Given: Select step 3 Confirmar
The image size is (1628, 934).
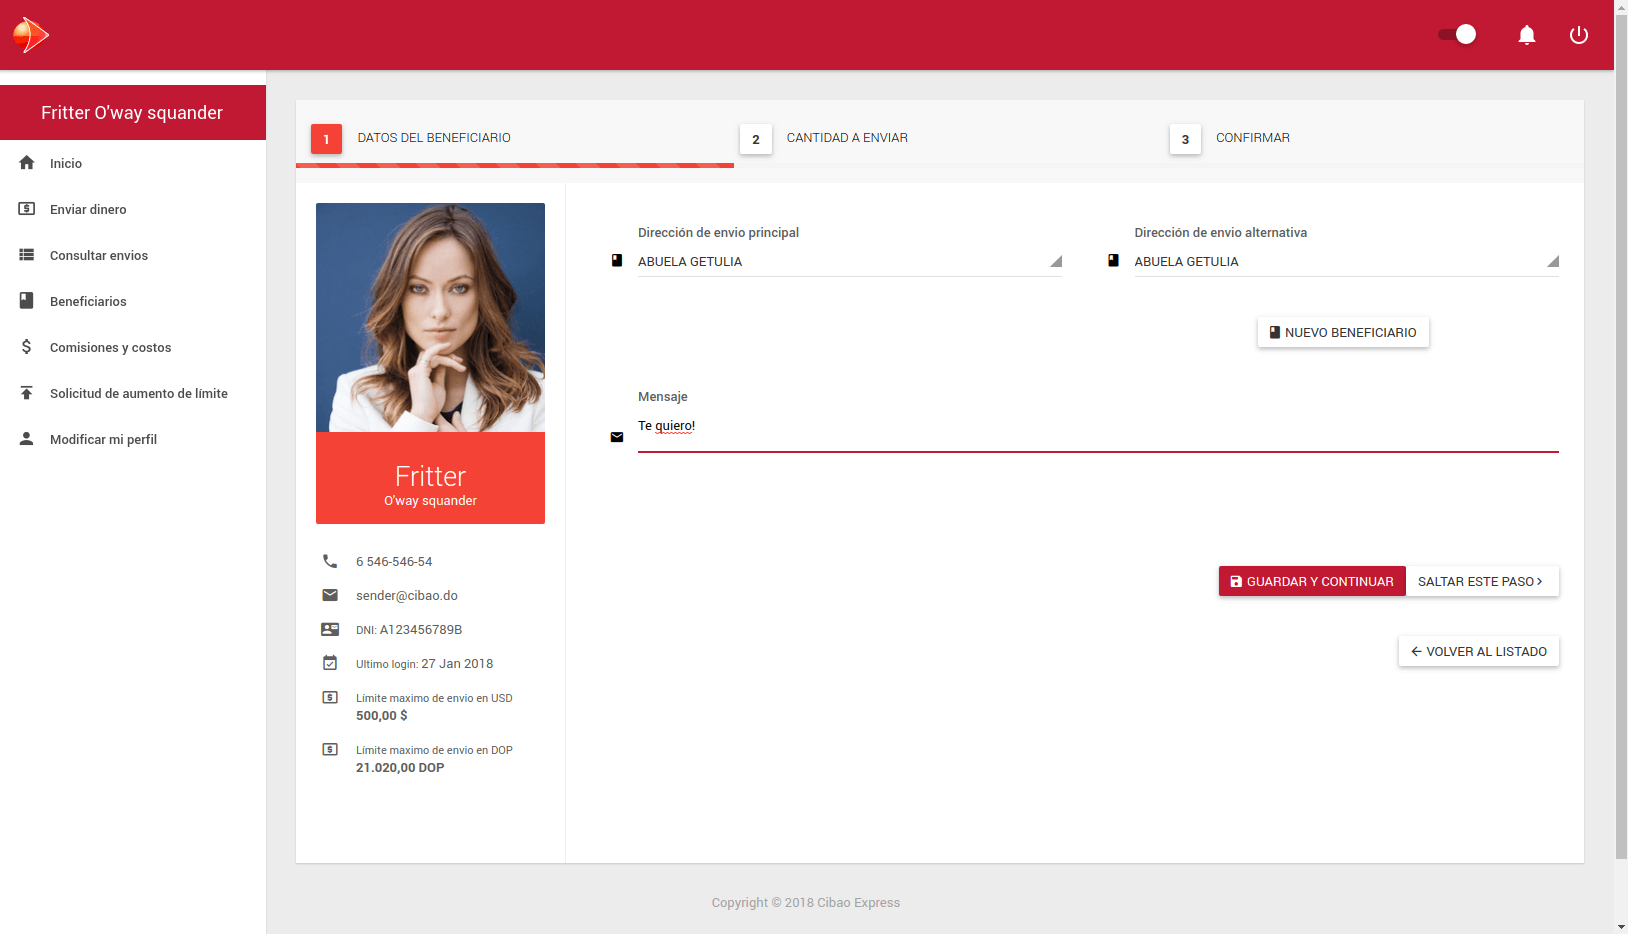Looking at the screenshot, I should pyautogui.click(x=1230, y=138).
